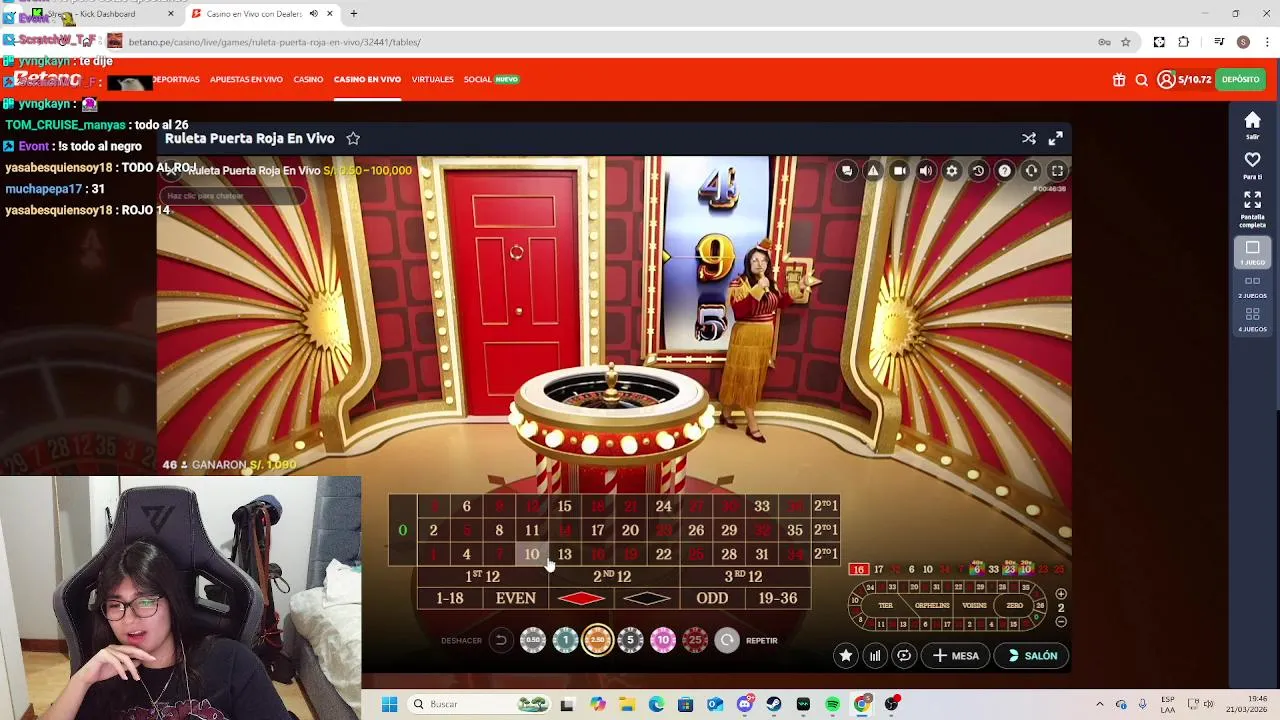The height and width of the screenshot is (720, 1280).
Task: Select the 4 Juegos layout
Action: coord(1252,320)
